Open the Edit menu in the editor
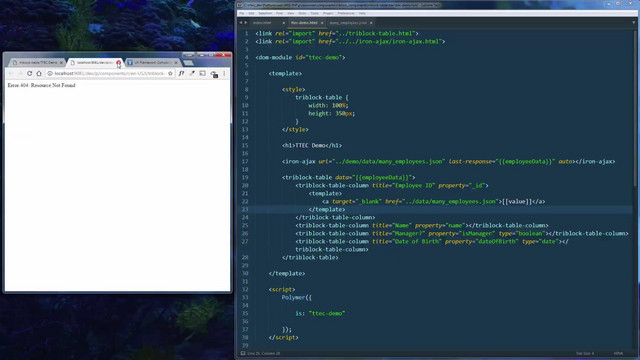The height and width of the screenshot is (360, 640). pos(251,13)
